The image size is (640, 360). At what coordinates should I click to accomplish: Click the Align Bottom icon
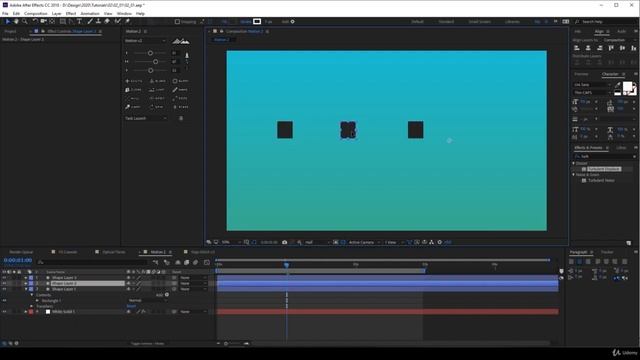tap(633, 48)
